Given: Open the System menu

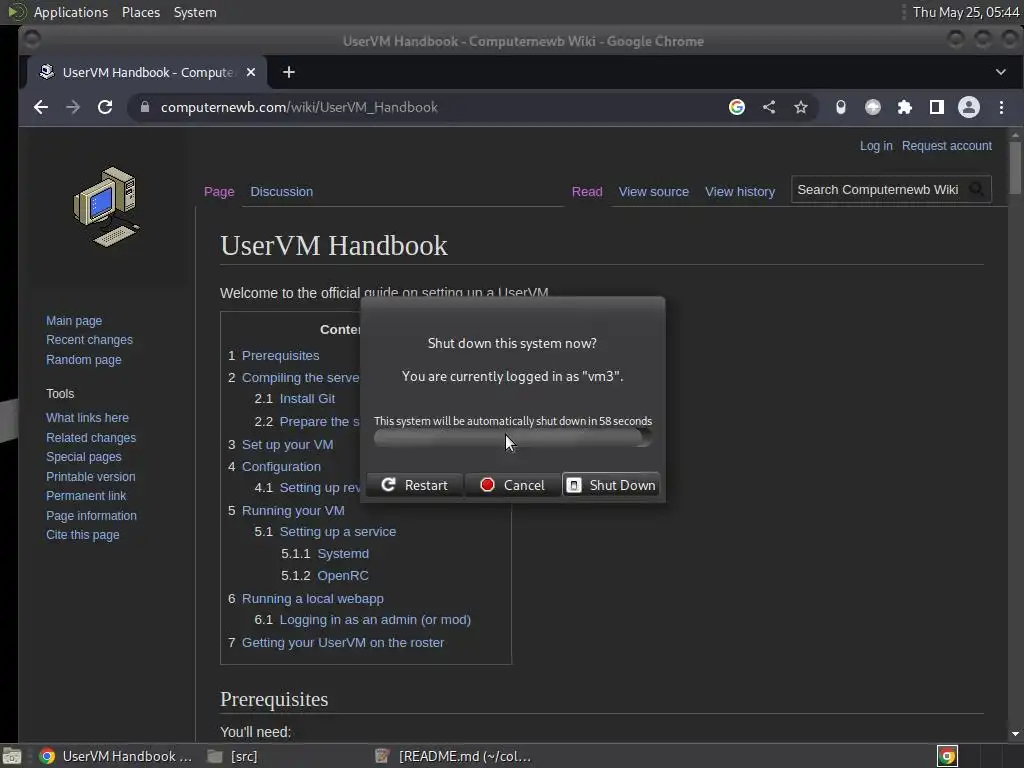Looking at the screenshot, I should pos(195,12).
